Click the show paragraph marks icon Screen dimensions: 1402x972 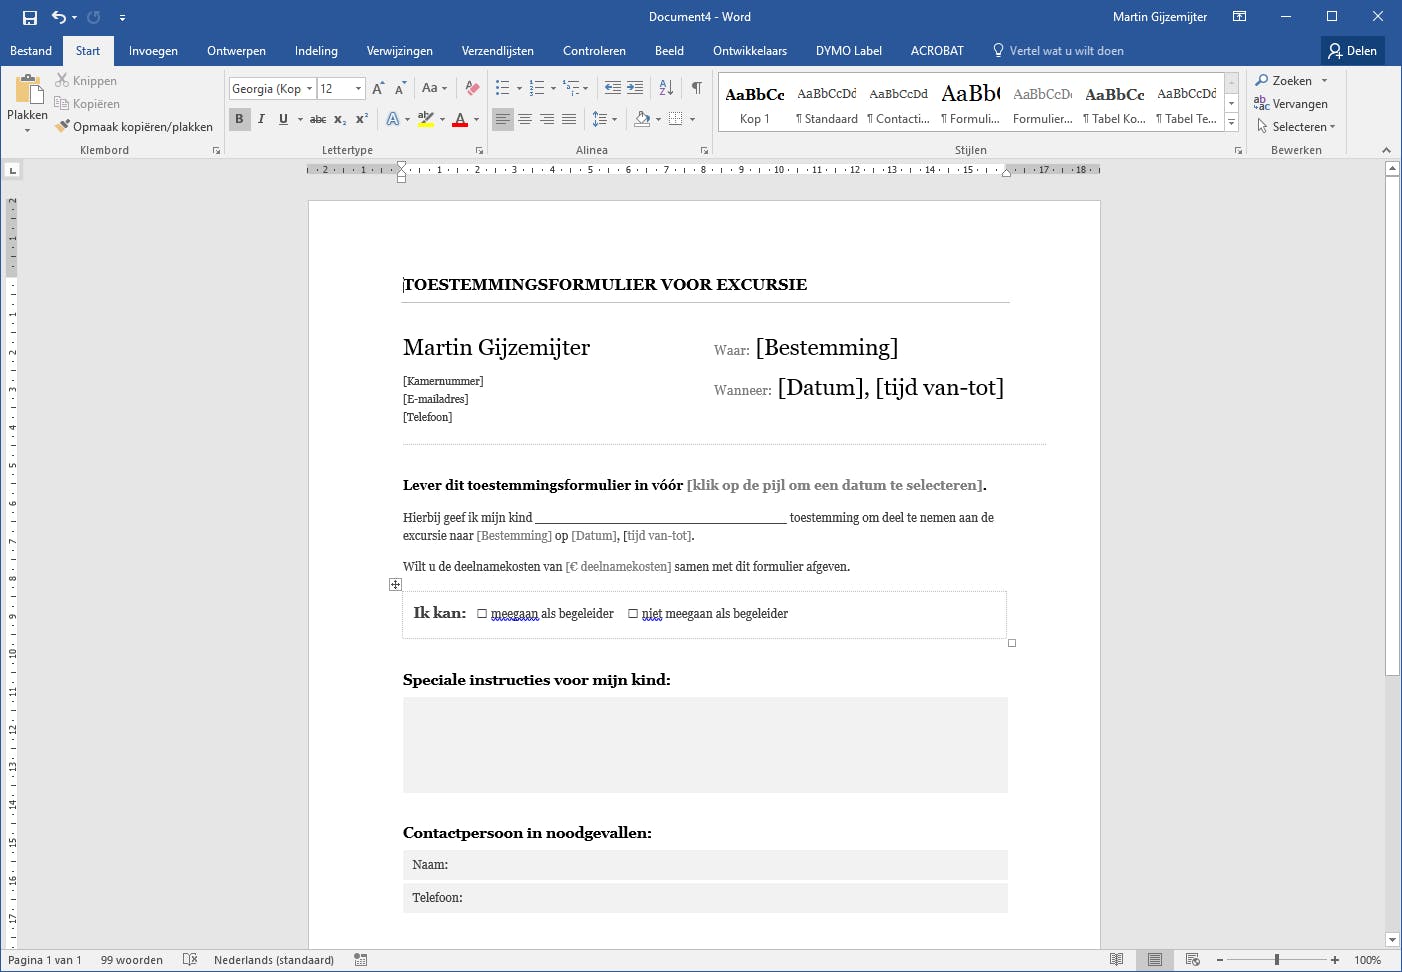(696, 88)
